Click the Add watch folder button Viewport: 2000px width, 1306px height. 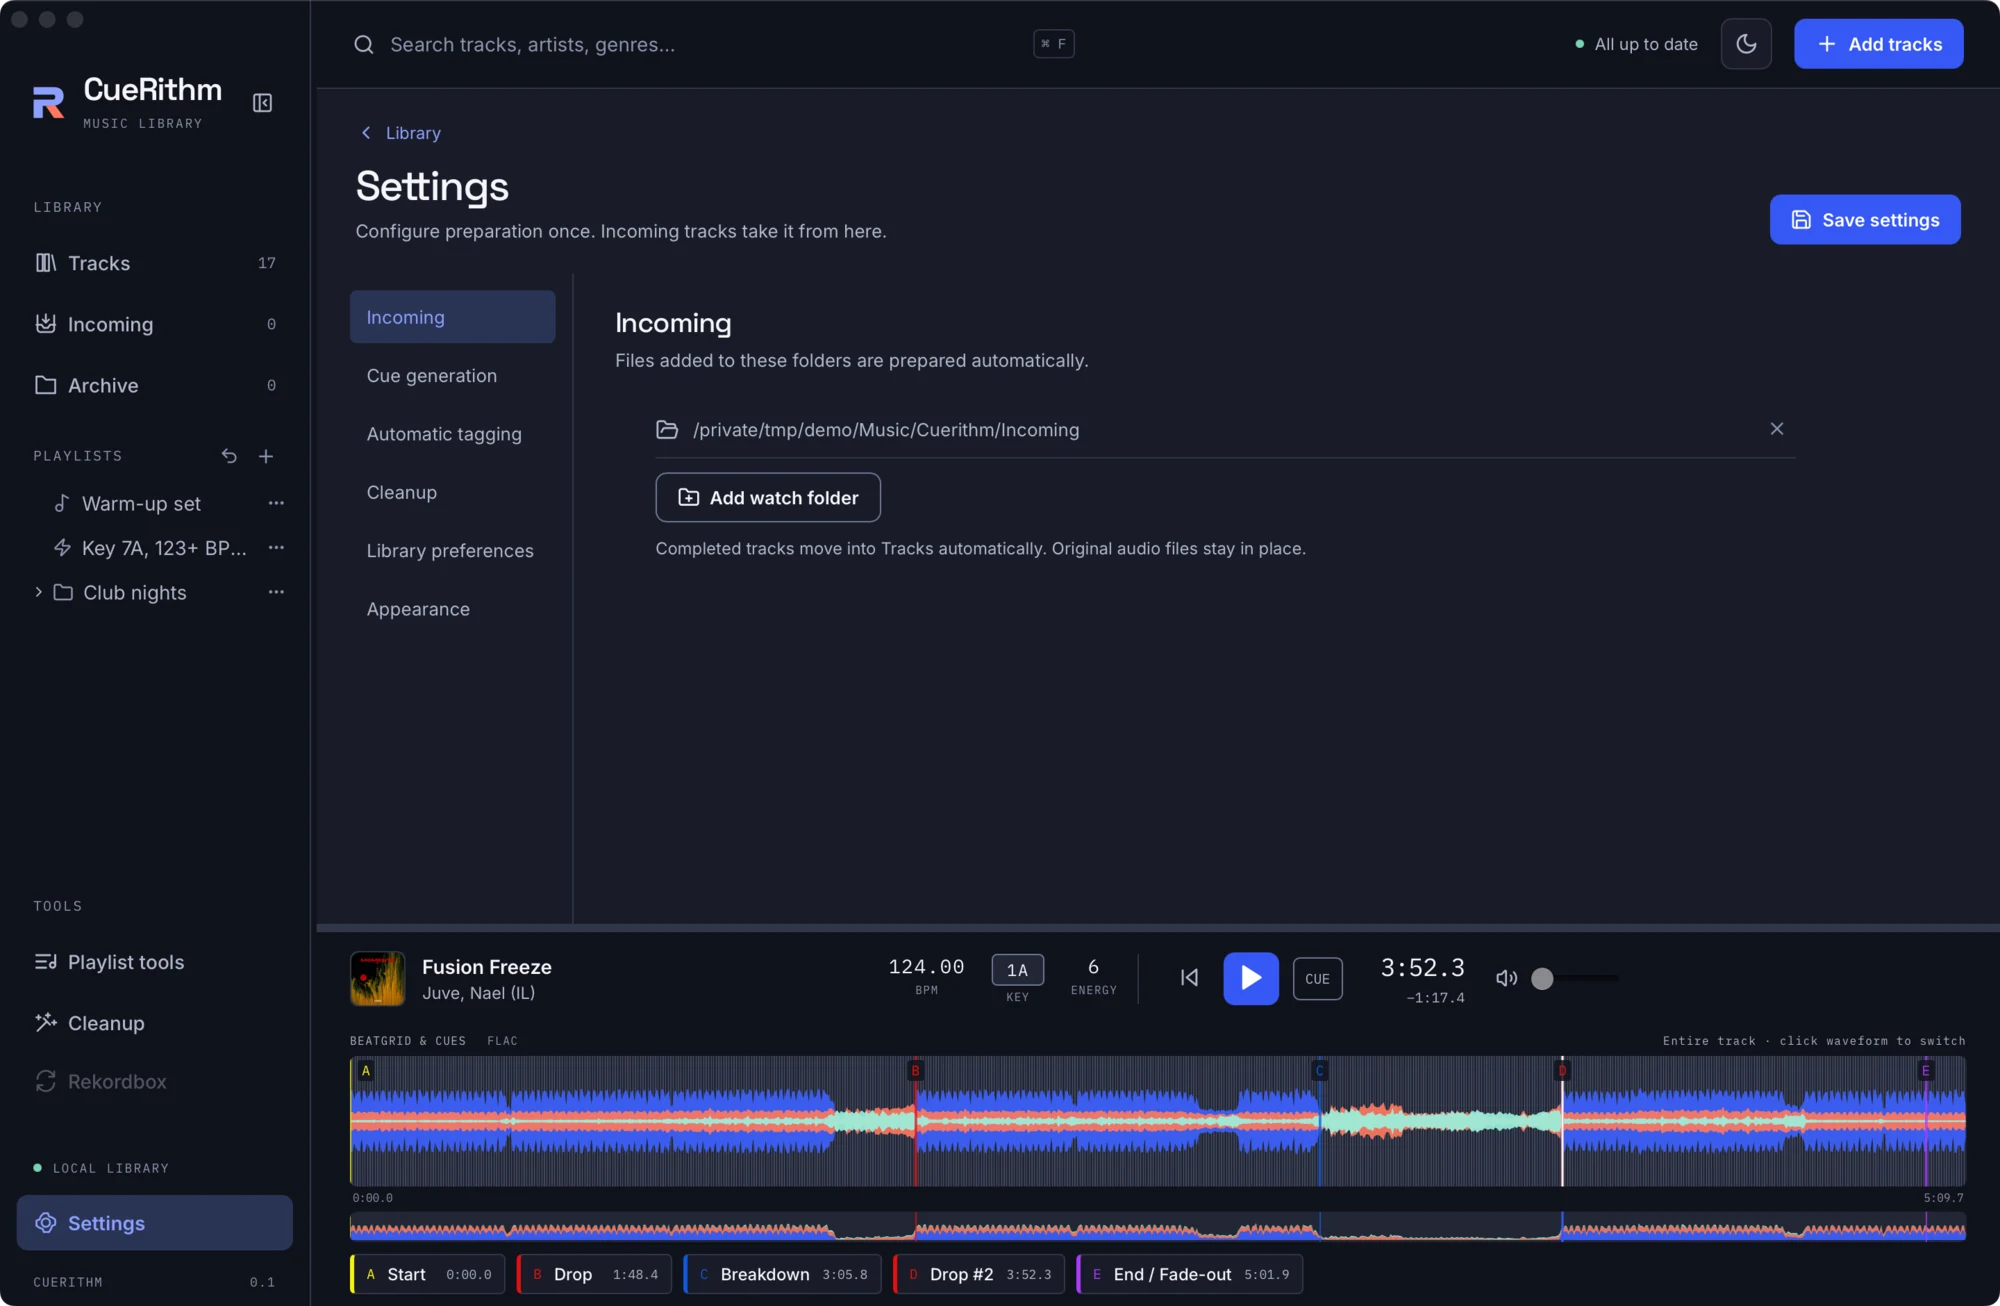tap(768, 498)
